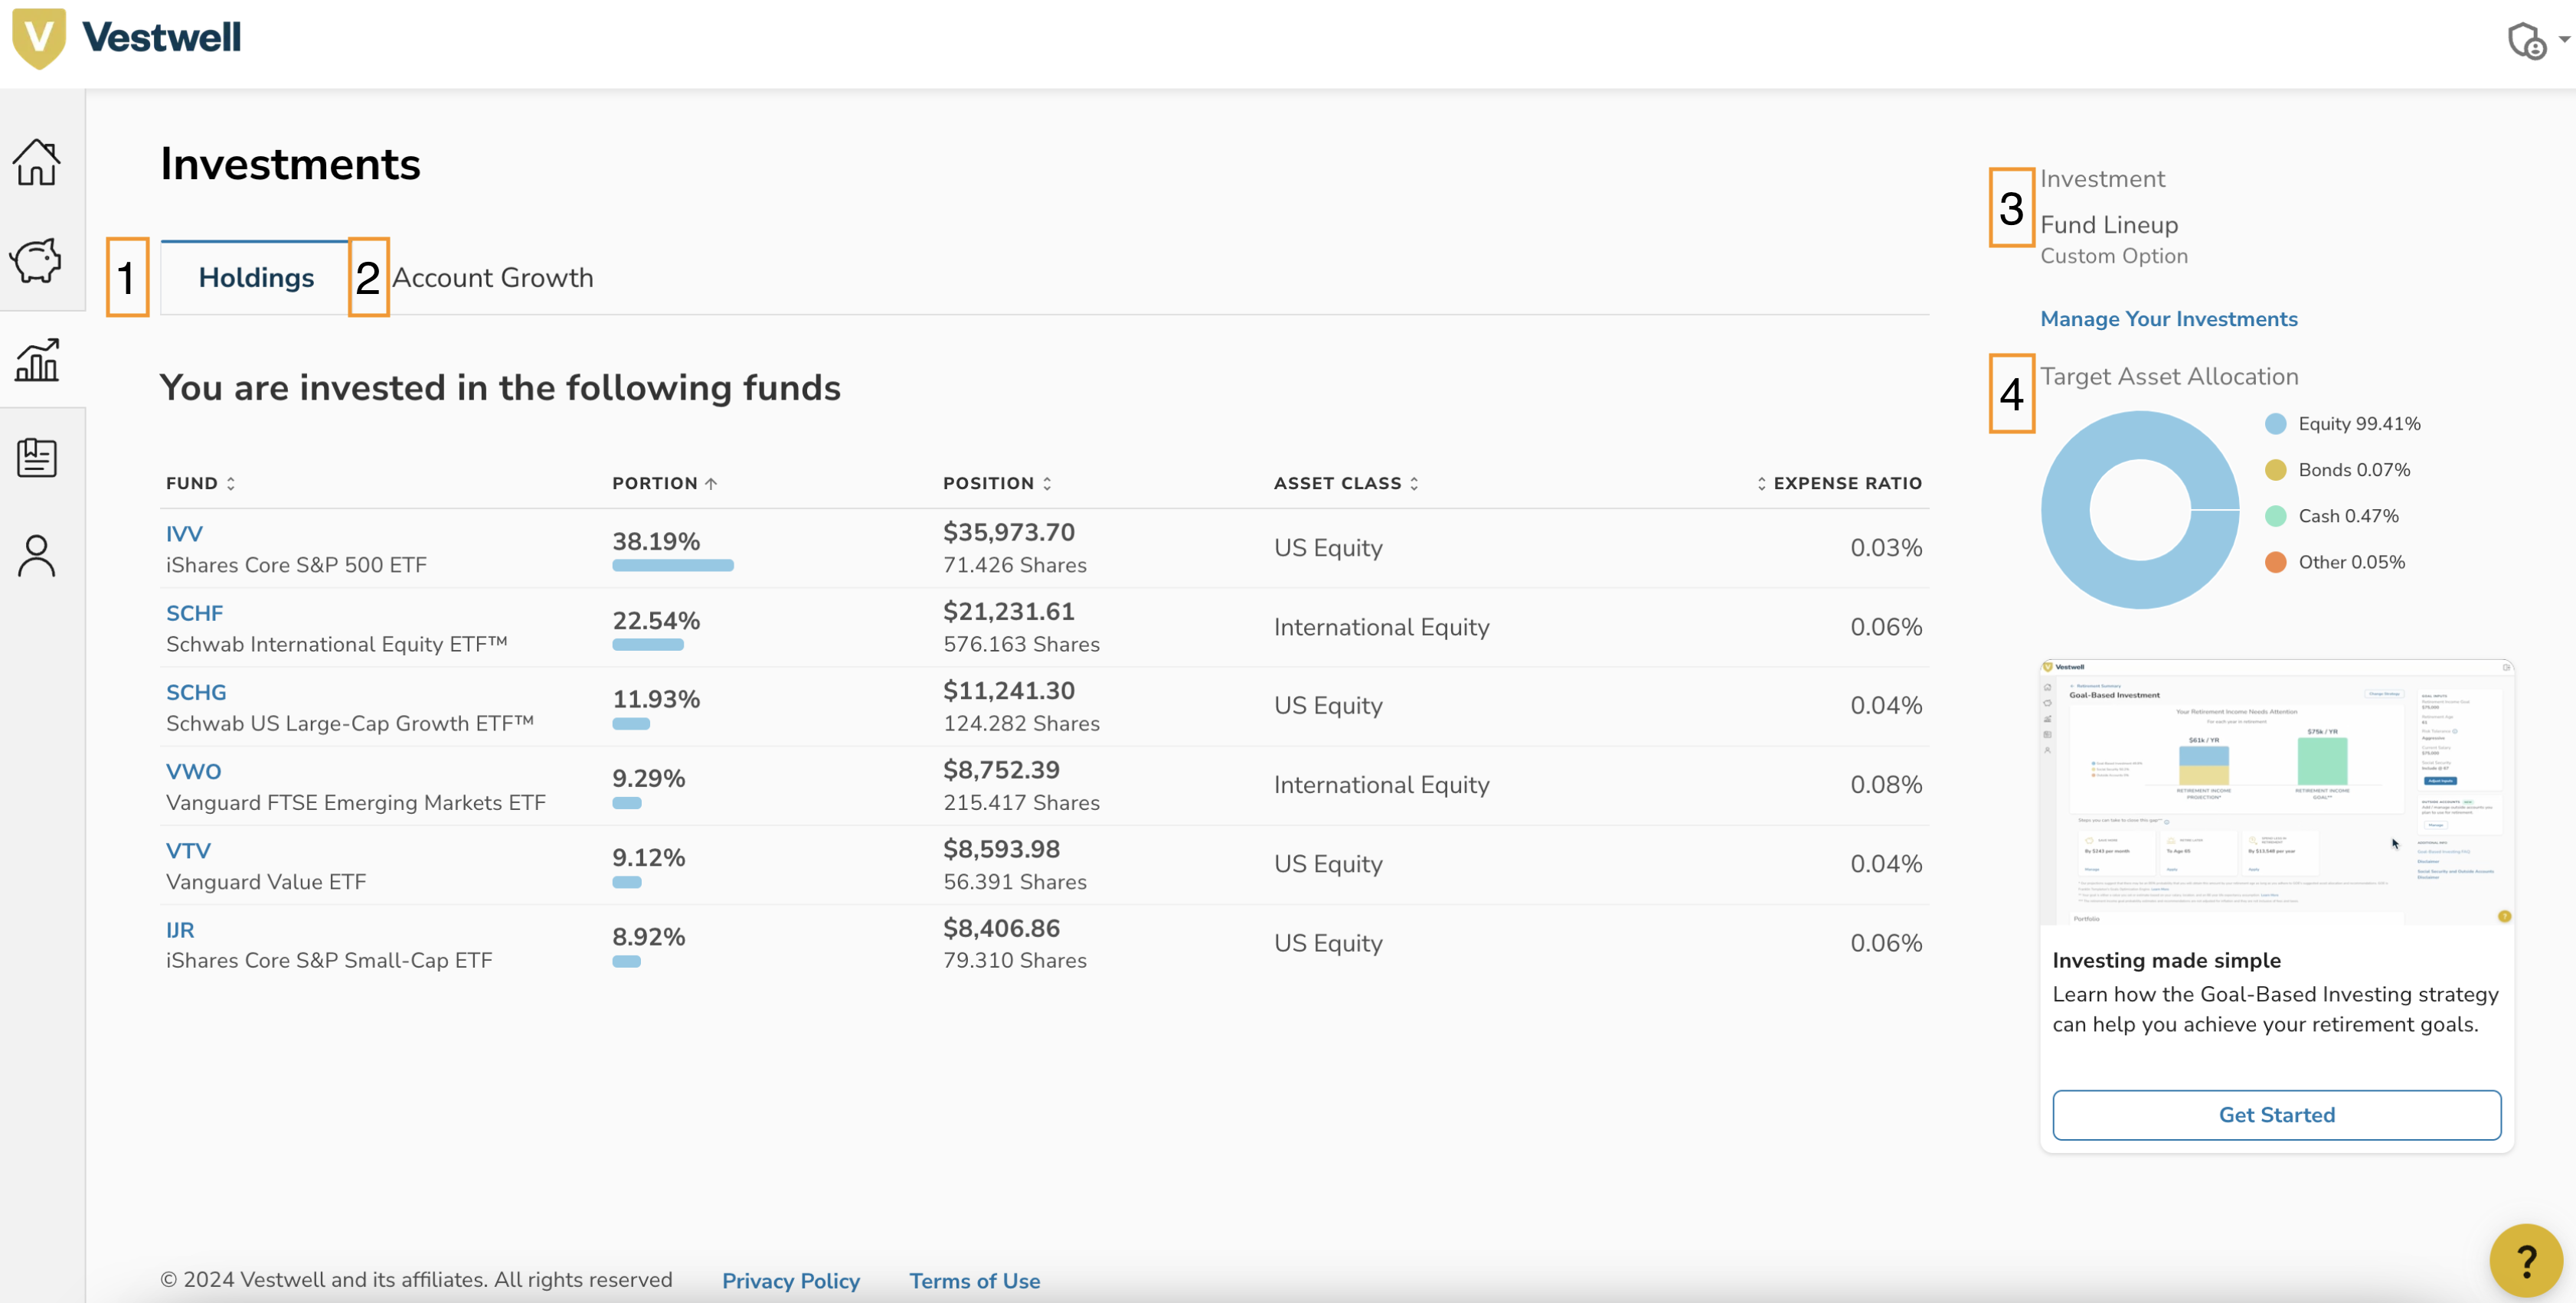The image size is (2576, 1303).
Task: Sort table by Position column
Action: [x=998, y=483]
